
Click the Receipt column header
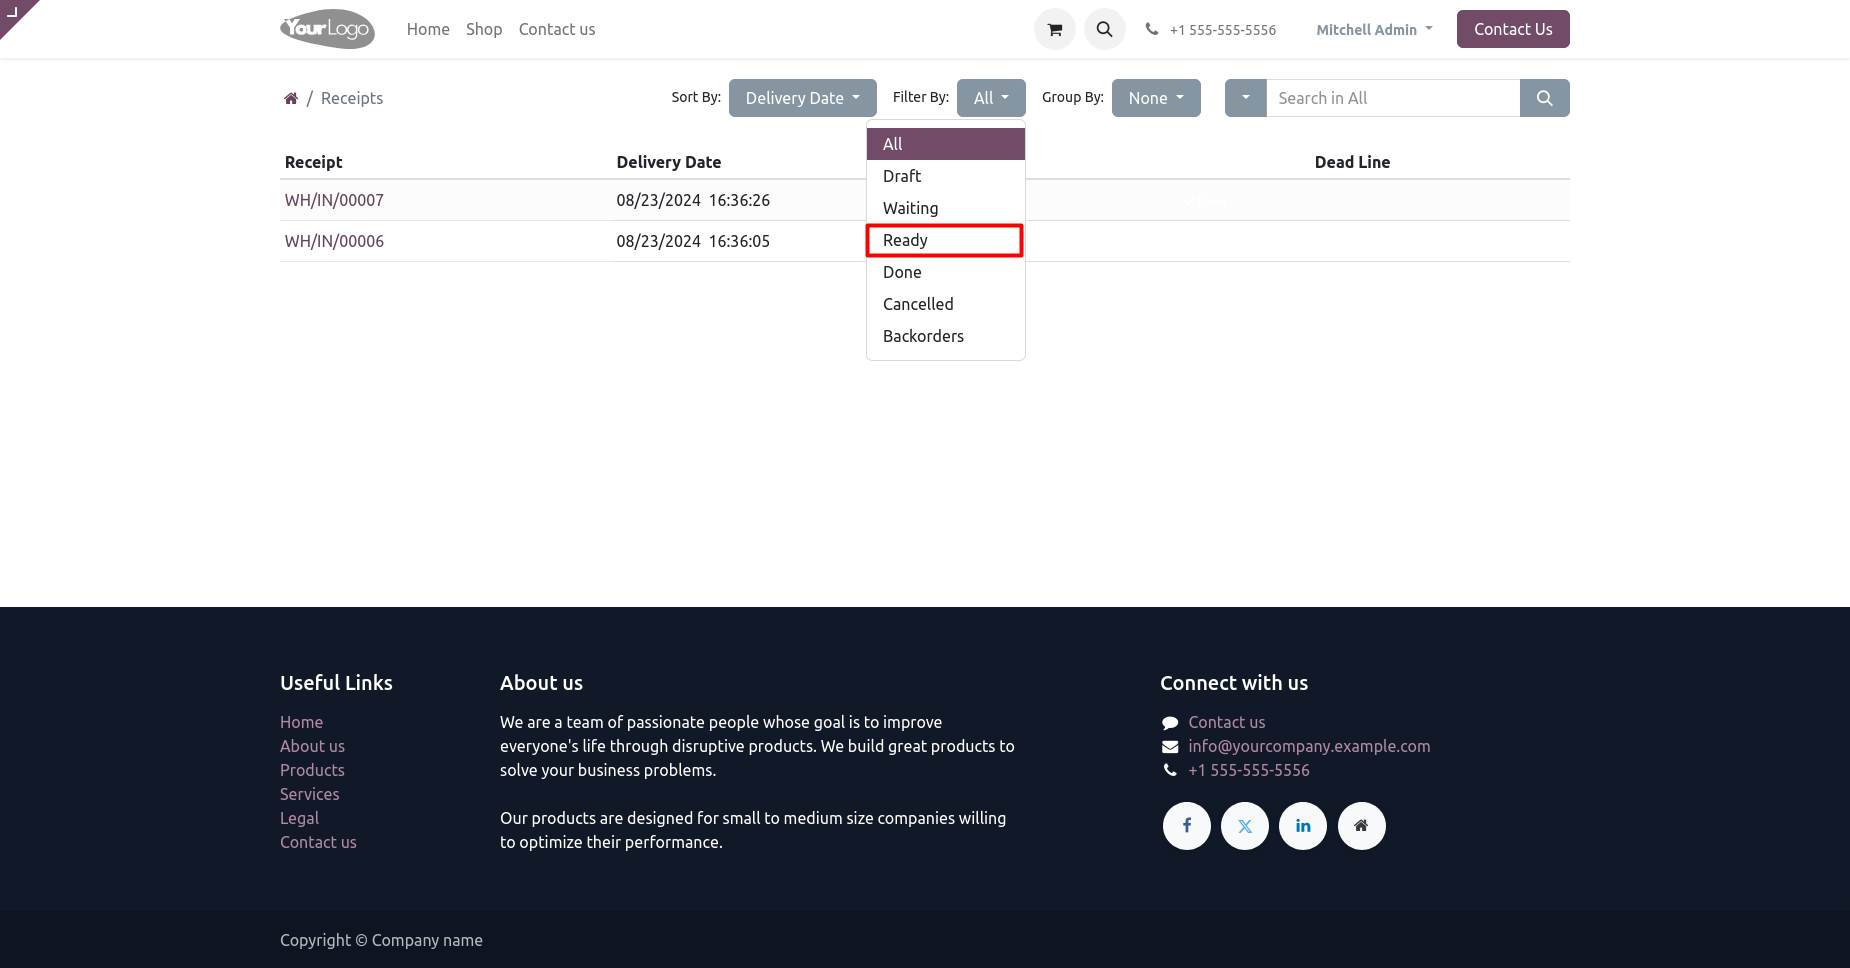point(313,162)
